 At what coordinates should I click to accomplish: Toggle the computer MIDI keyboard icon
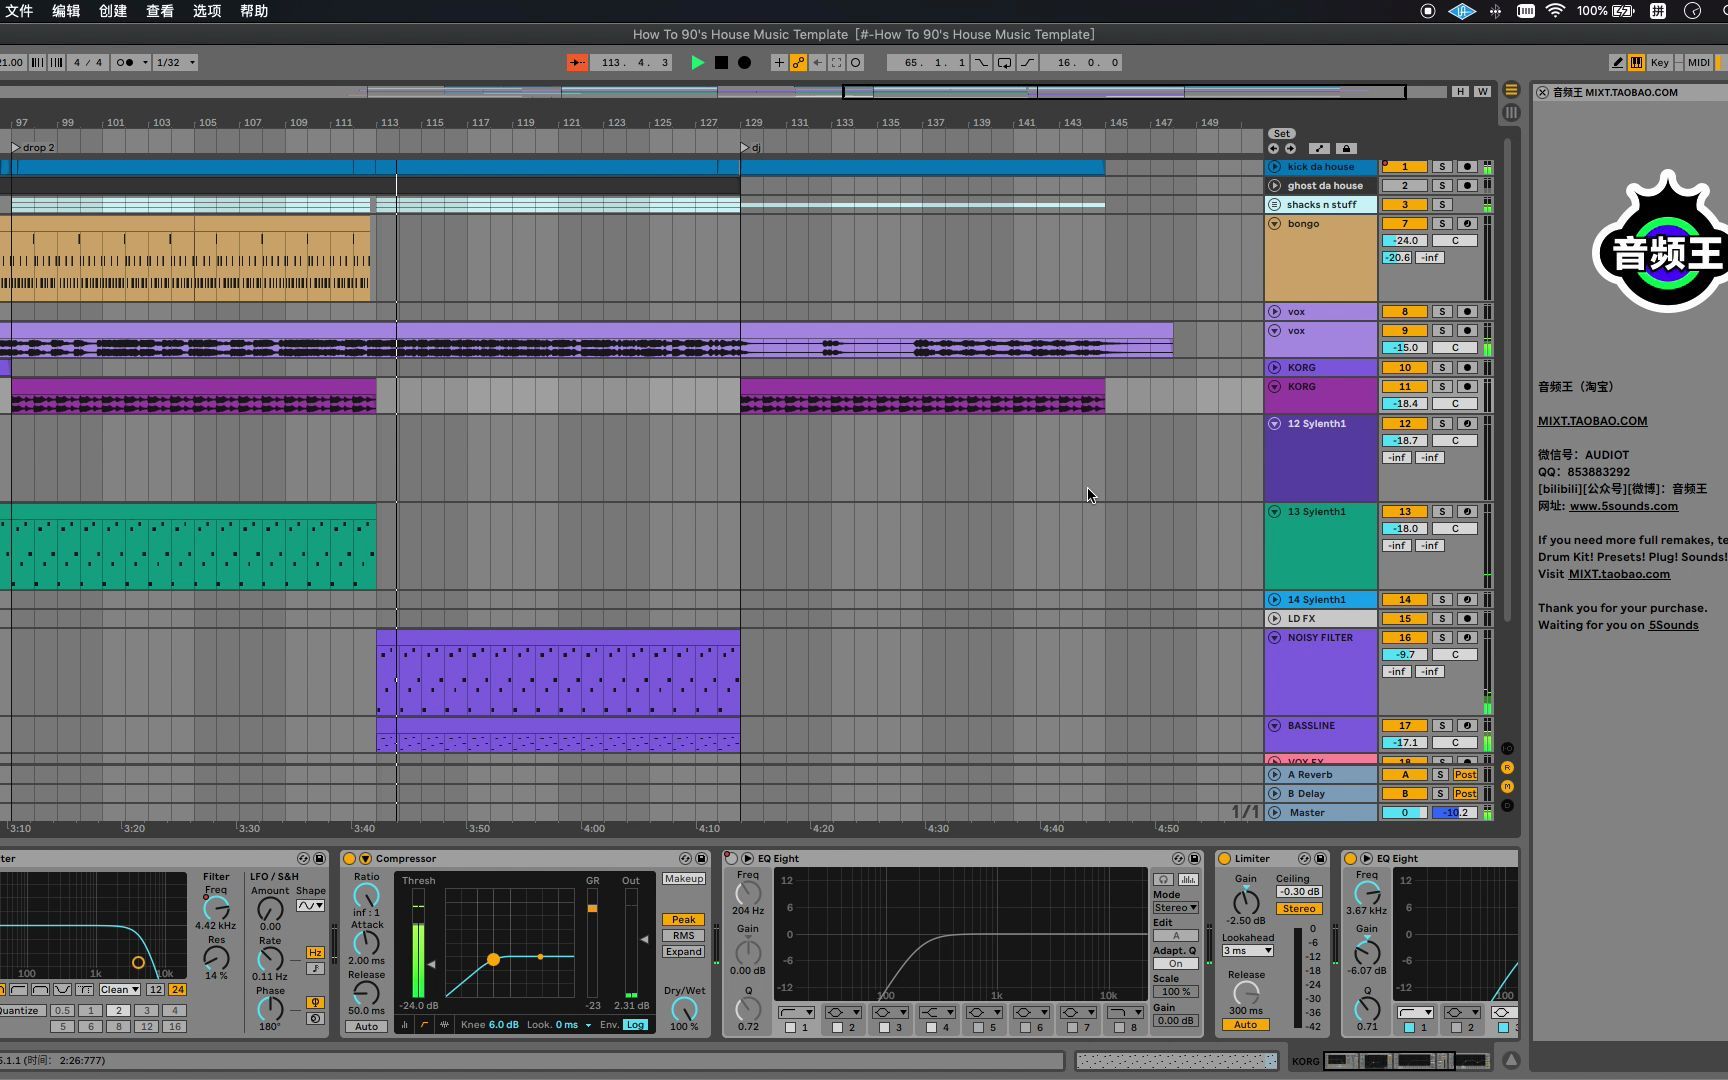[x=1636, y=62]
